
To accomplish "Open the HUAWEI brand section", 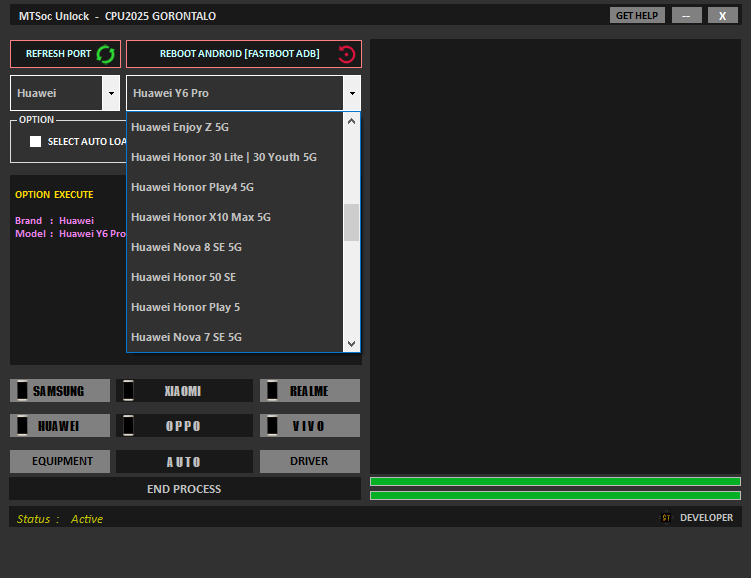I will click(60, 425).
